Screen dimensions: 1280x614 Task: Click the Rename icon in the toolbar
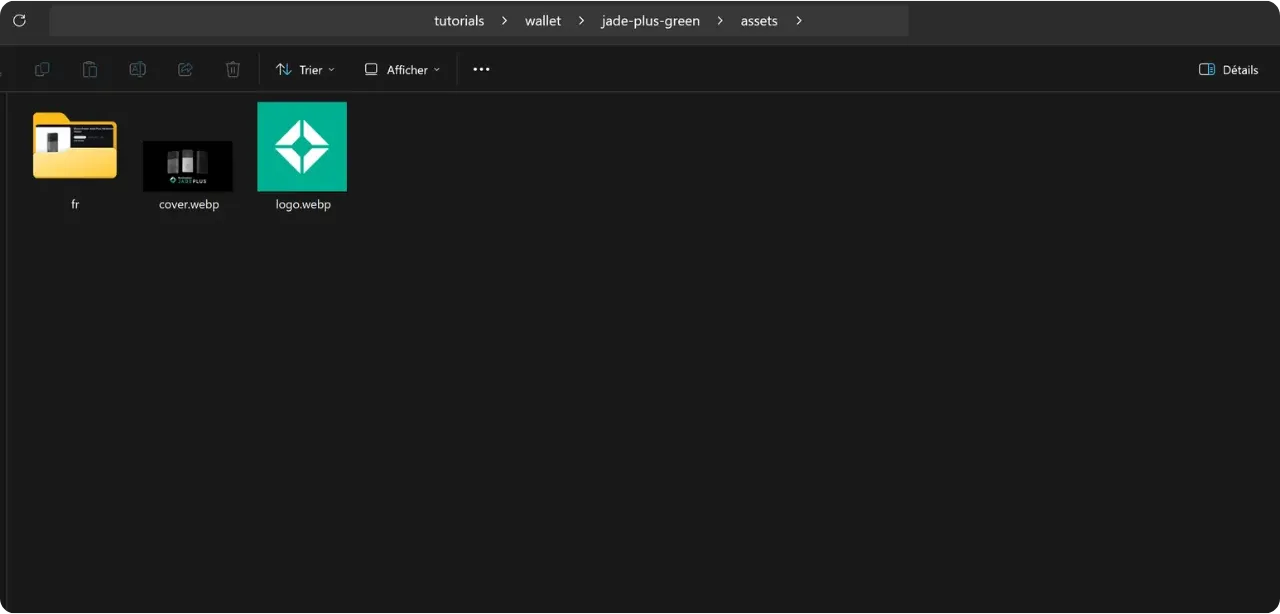(x=138, y=70)
